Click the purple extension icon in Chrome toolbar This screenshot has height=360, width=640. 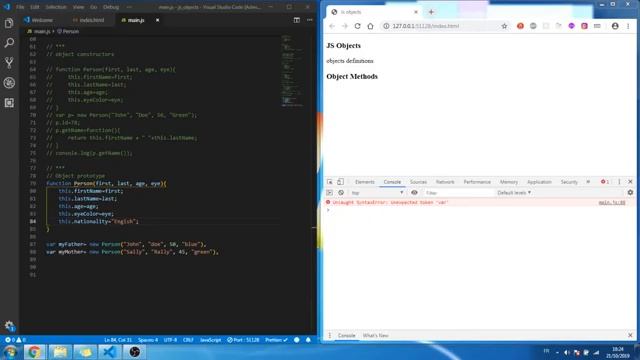click(x=571, y=26)
